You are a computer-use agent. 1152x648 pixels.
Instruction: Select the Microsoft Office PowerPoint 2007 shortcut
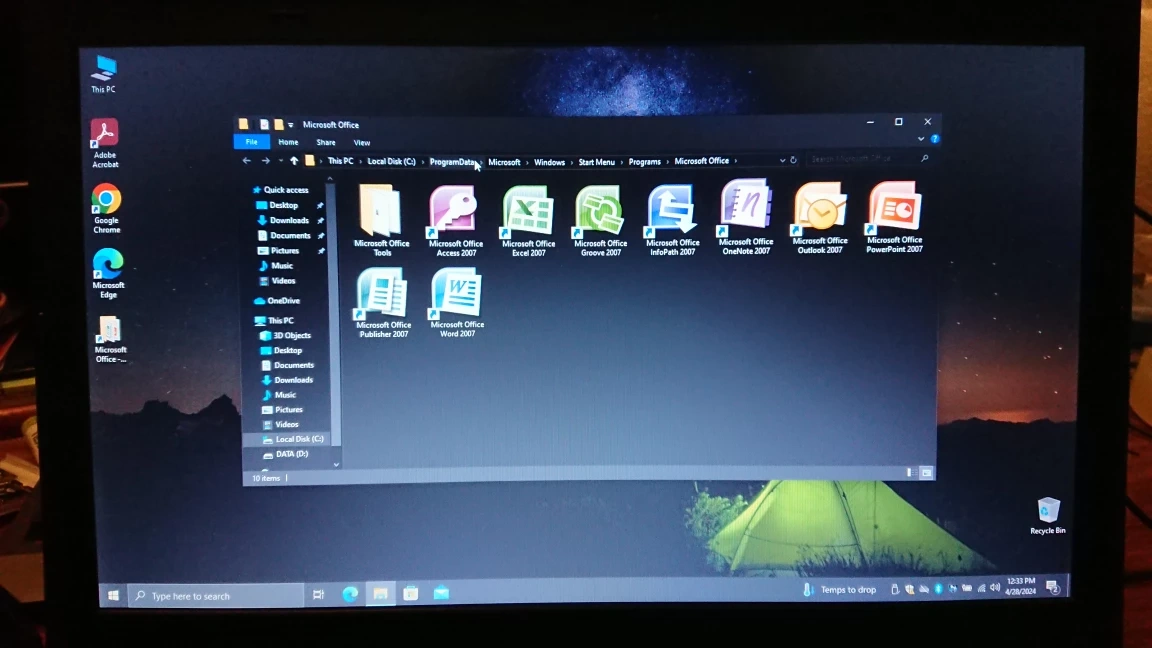coord(894,217)
